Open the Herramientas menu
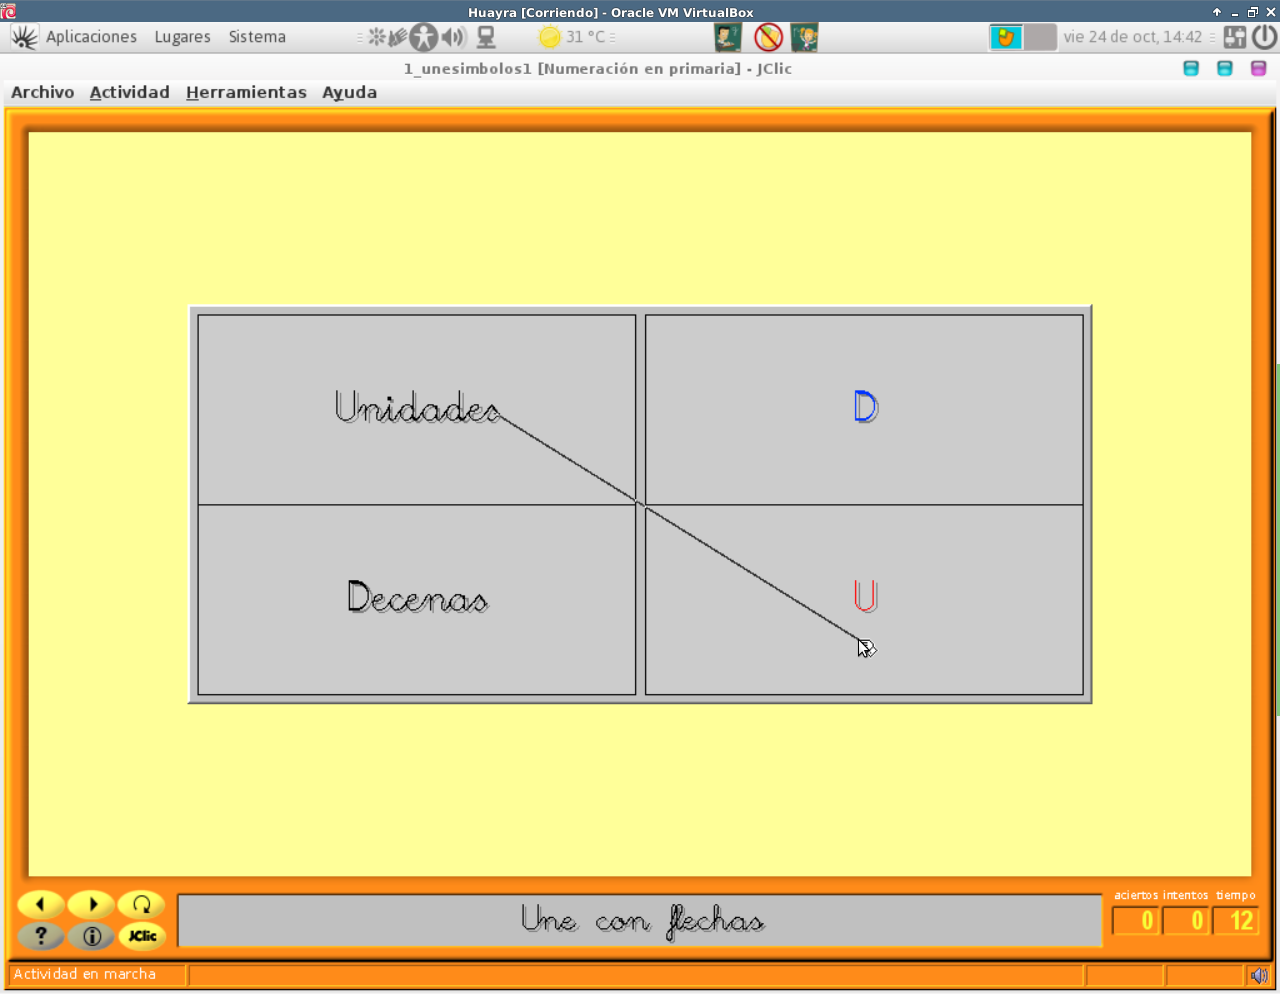The height and width of the screenshot is (994, 1280). click(246, 92)
